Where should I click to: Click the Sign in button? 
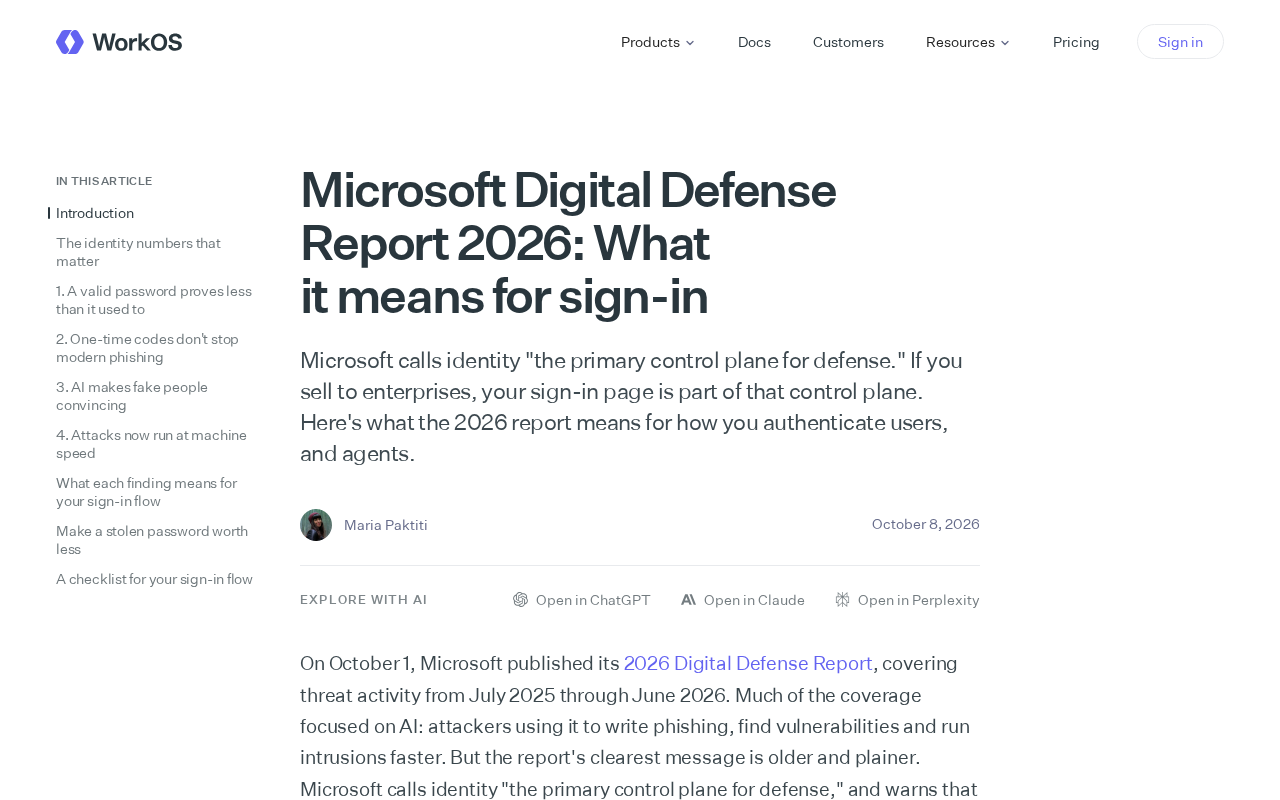click(1180, 42)
